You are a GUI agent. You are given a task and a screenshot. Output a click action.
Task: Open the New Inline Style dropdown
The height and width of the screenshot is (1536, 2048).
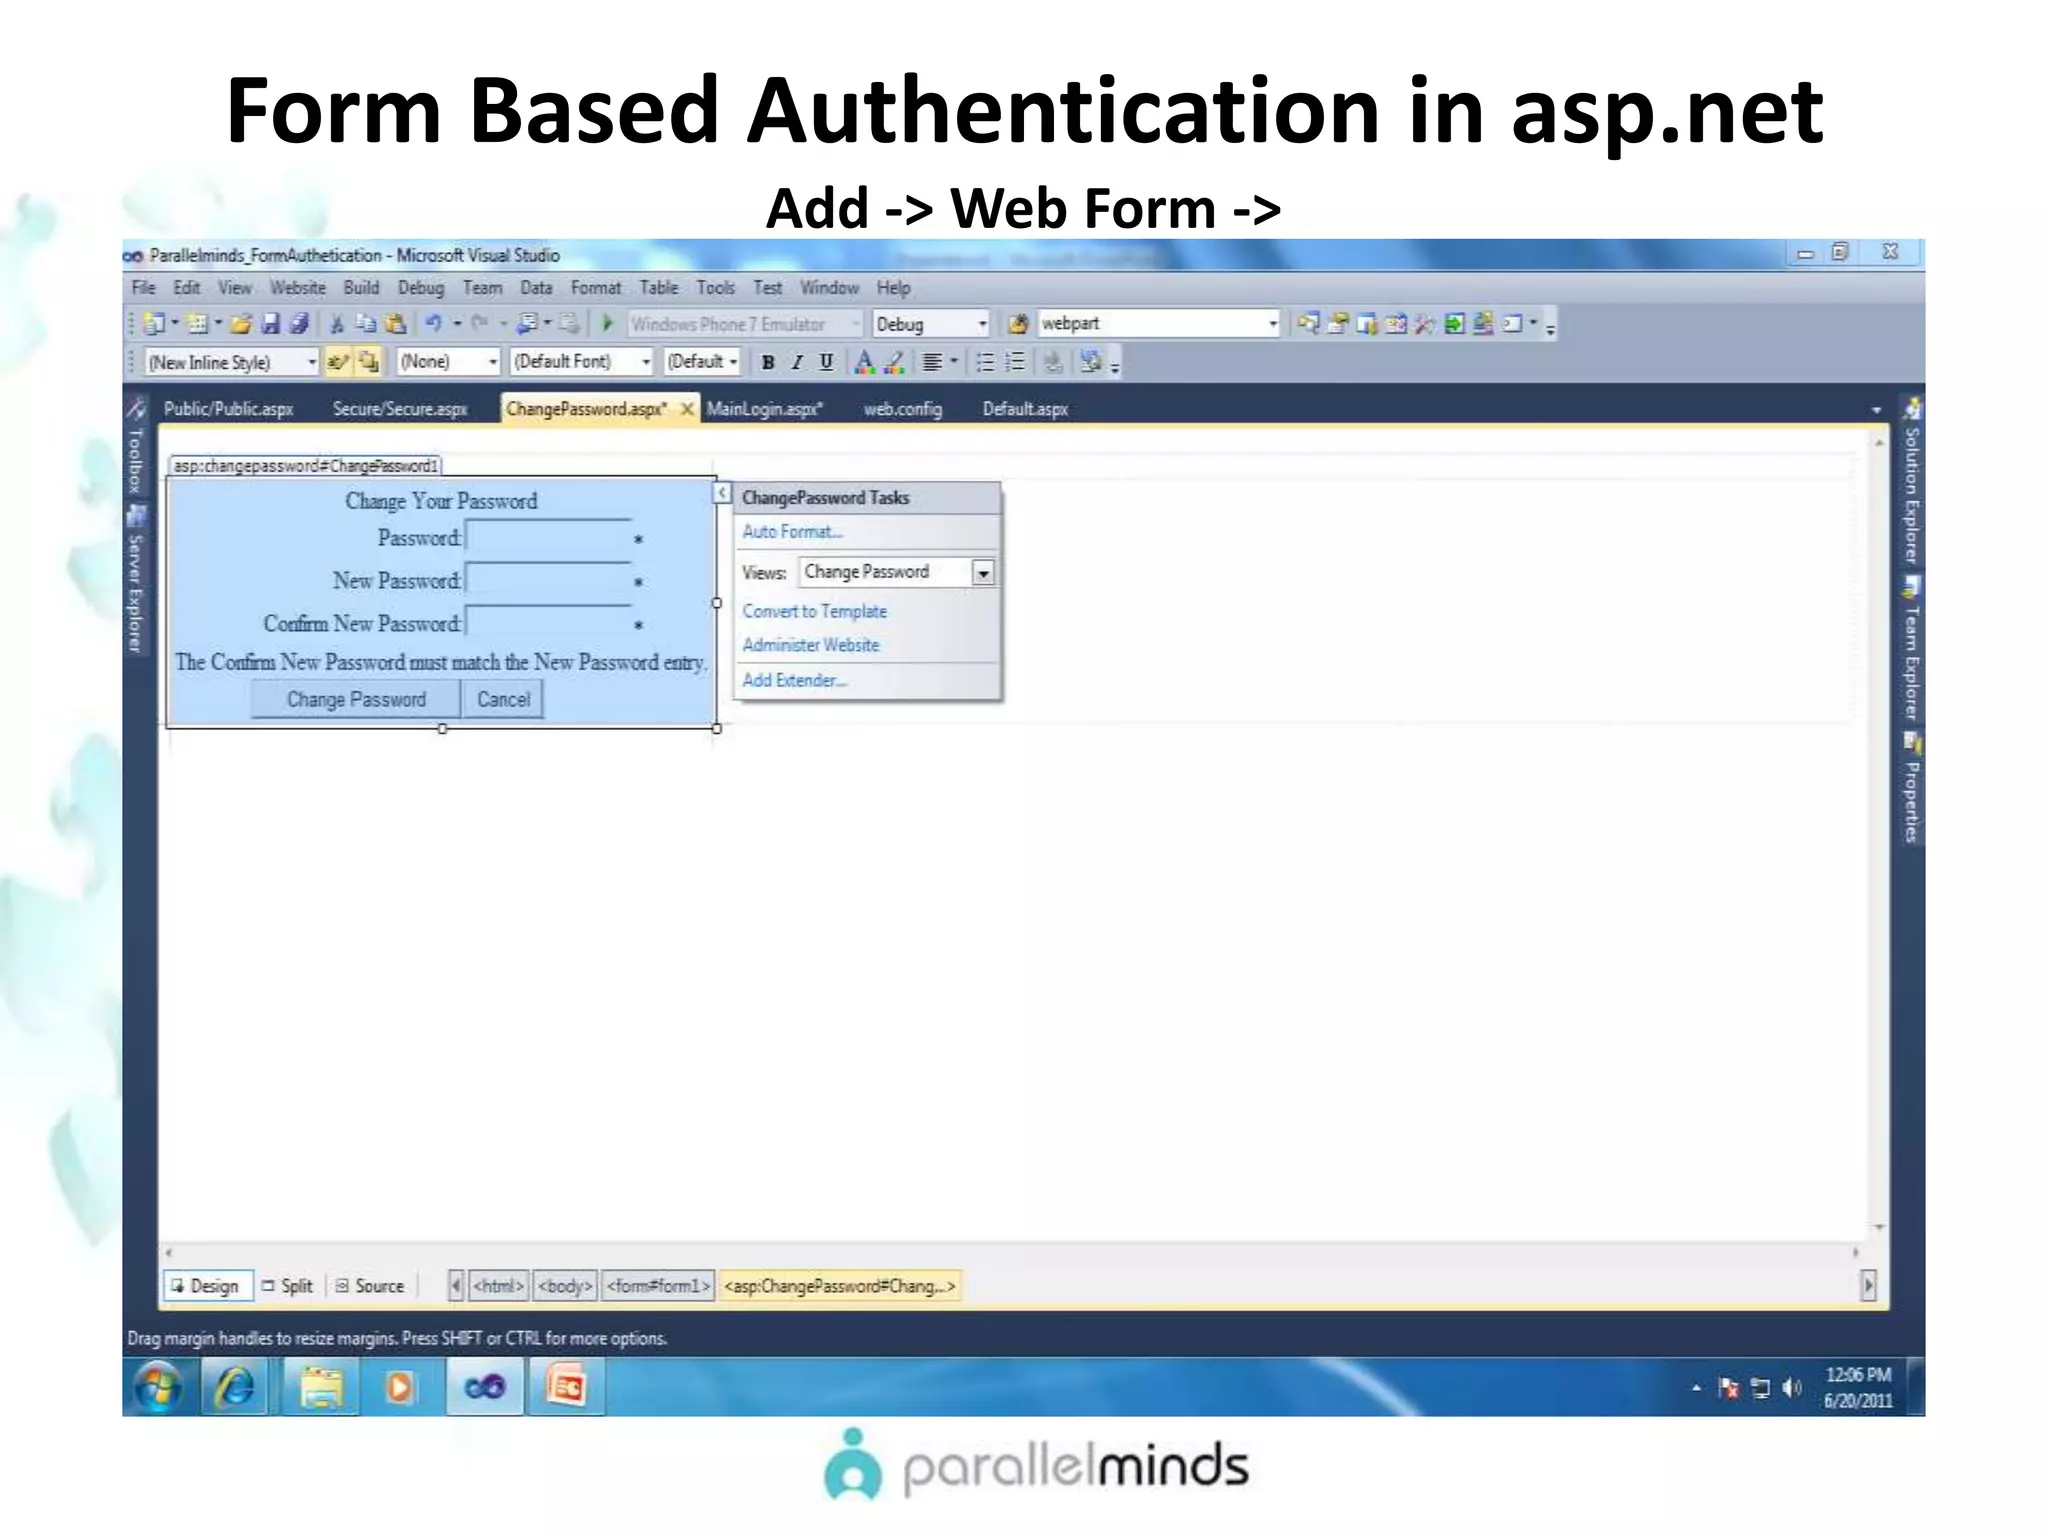312,362
